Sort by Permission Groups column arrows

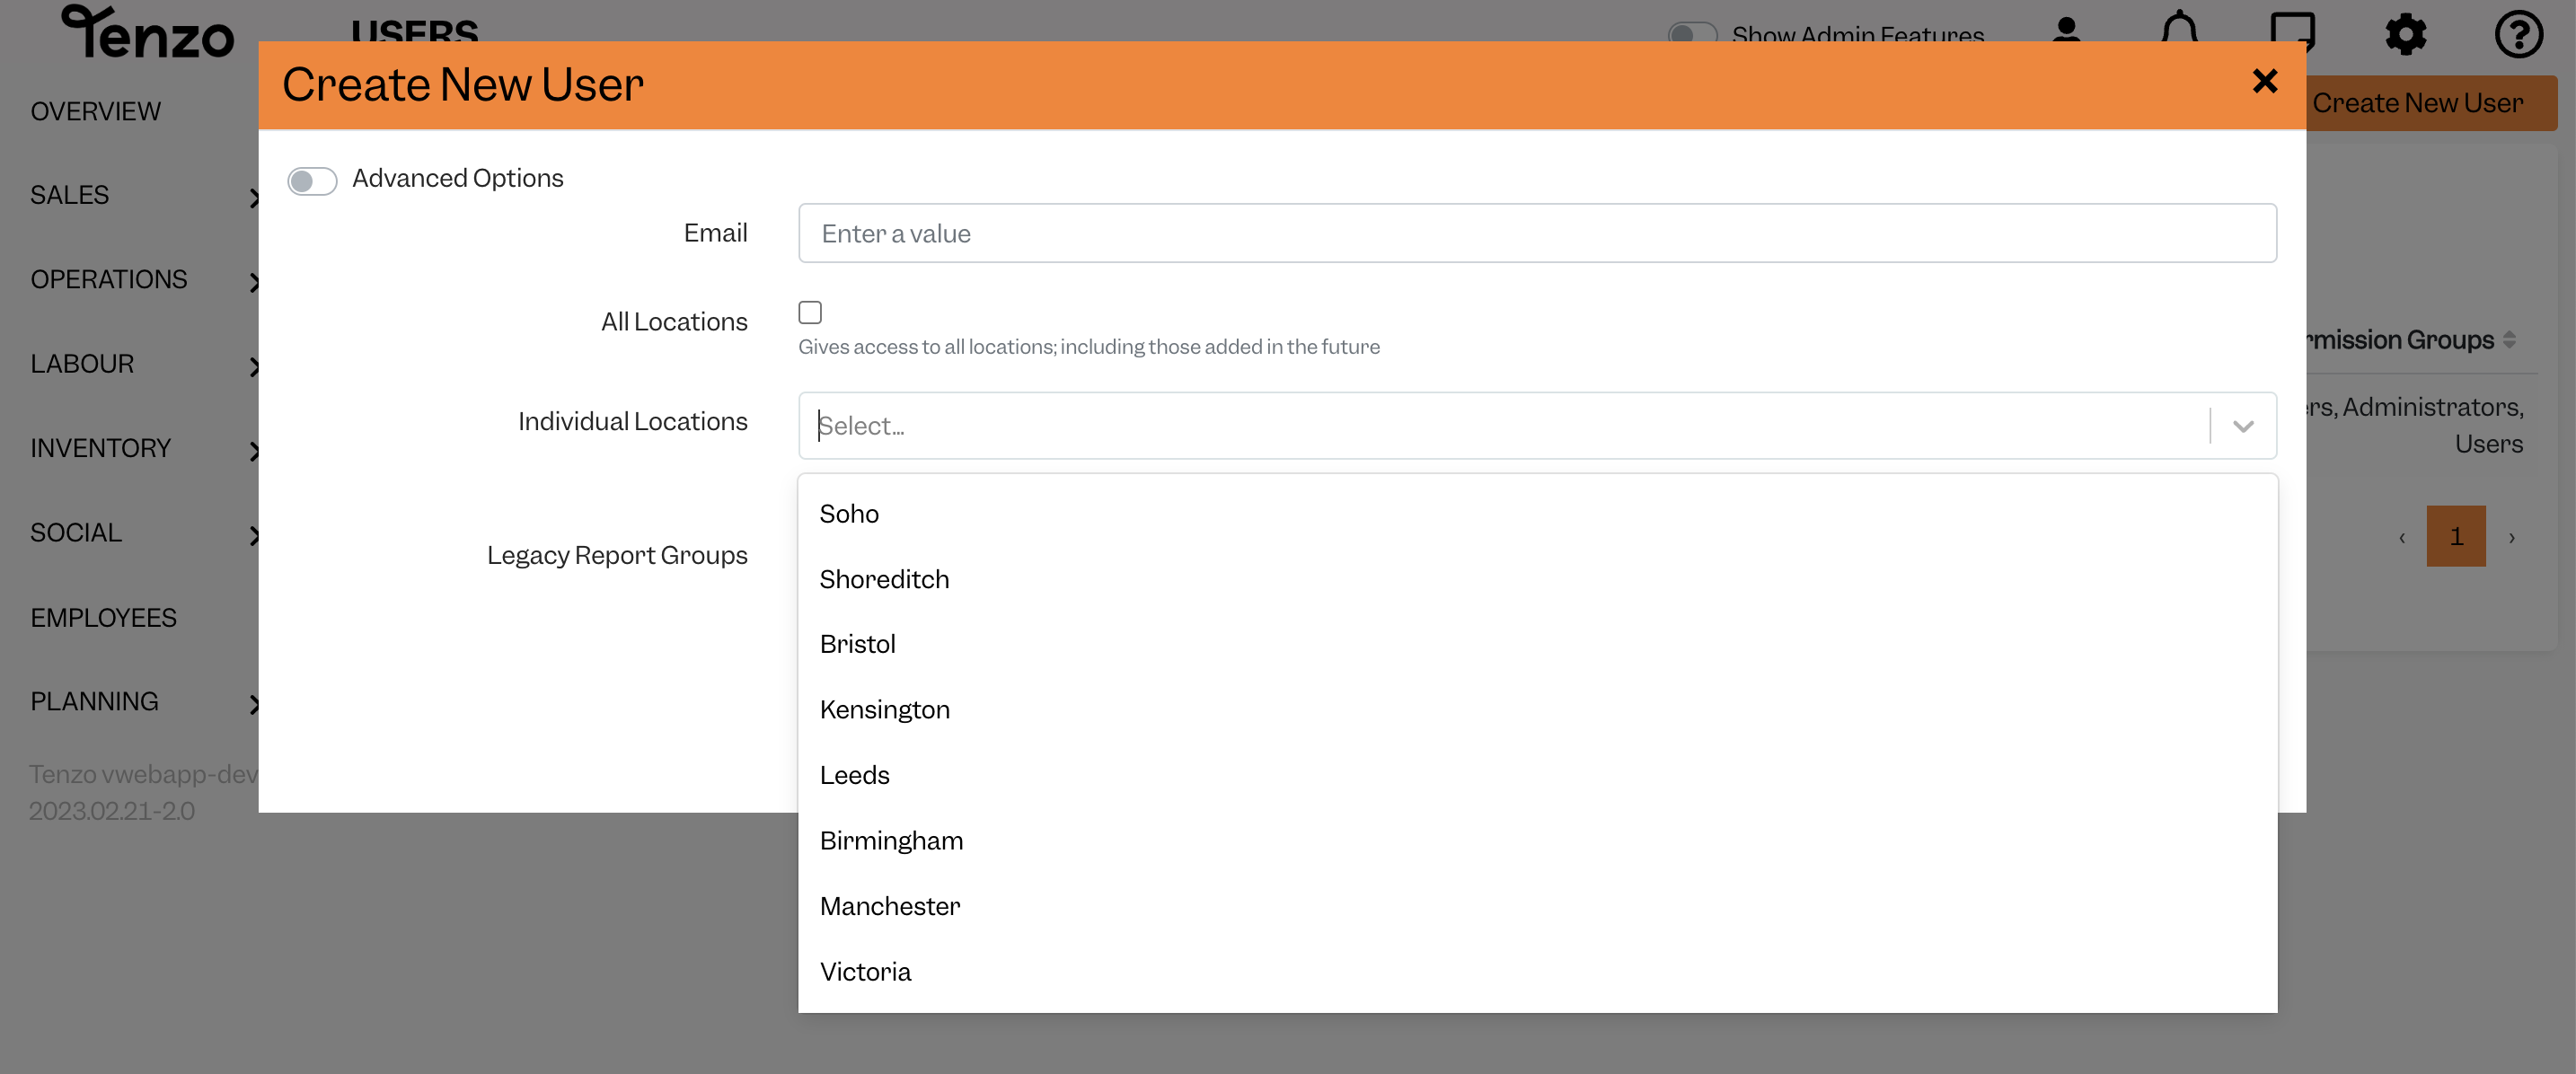(x=2509, y=340)
